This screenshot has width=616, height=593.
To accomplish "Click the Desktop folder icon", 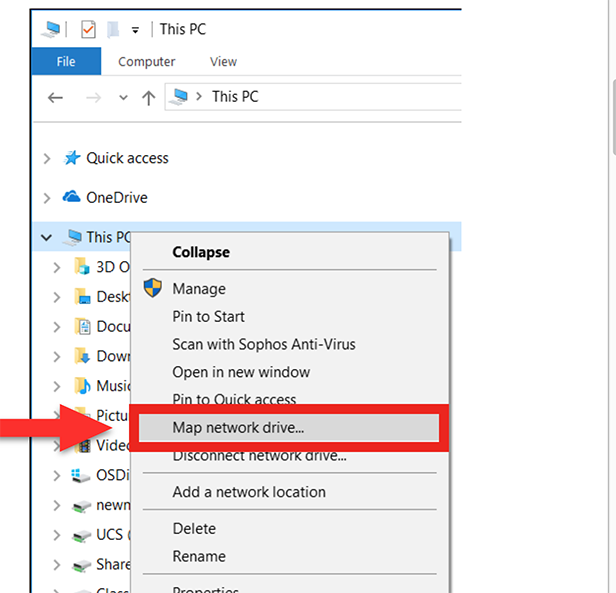I will (82, 296).
